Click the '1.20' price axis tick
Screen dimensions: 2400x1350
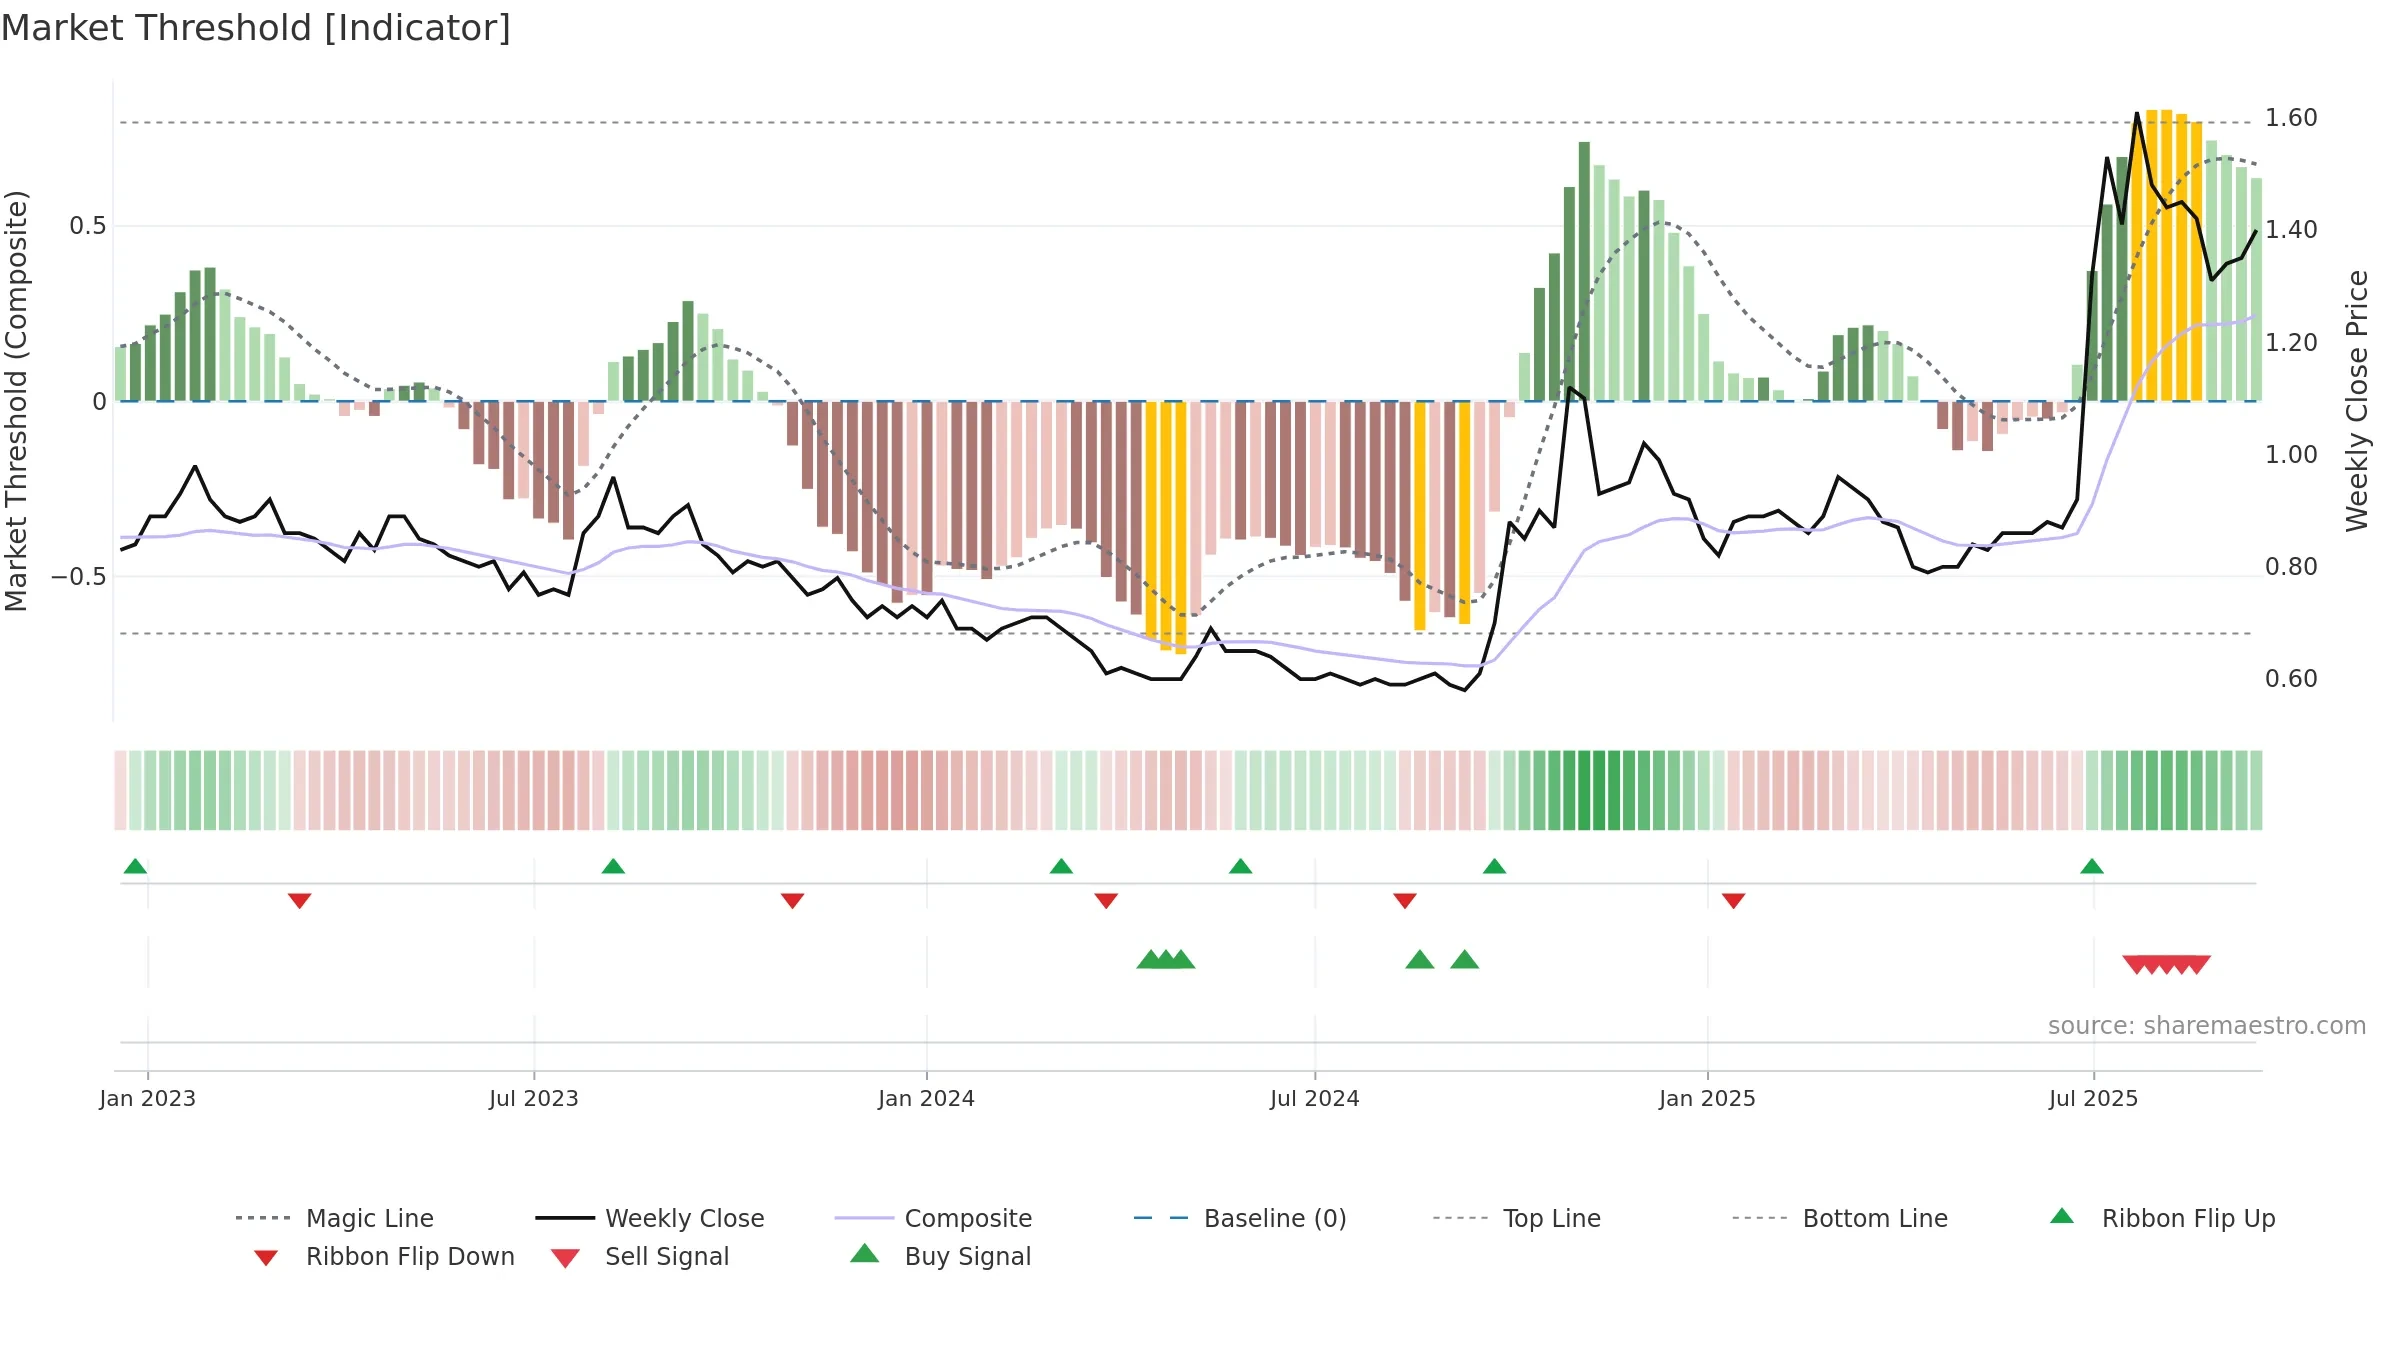2291,343
